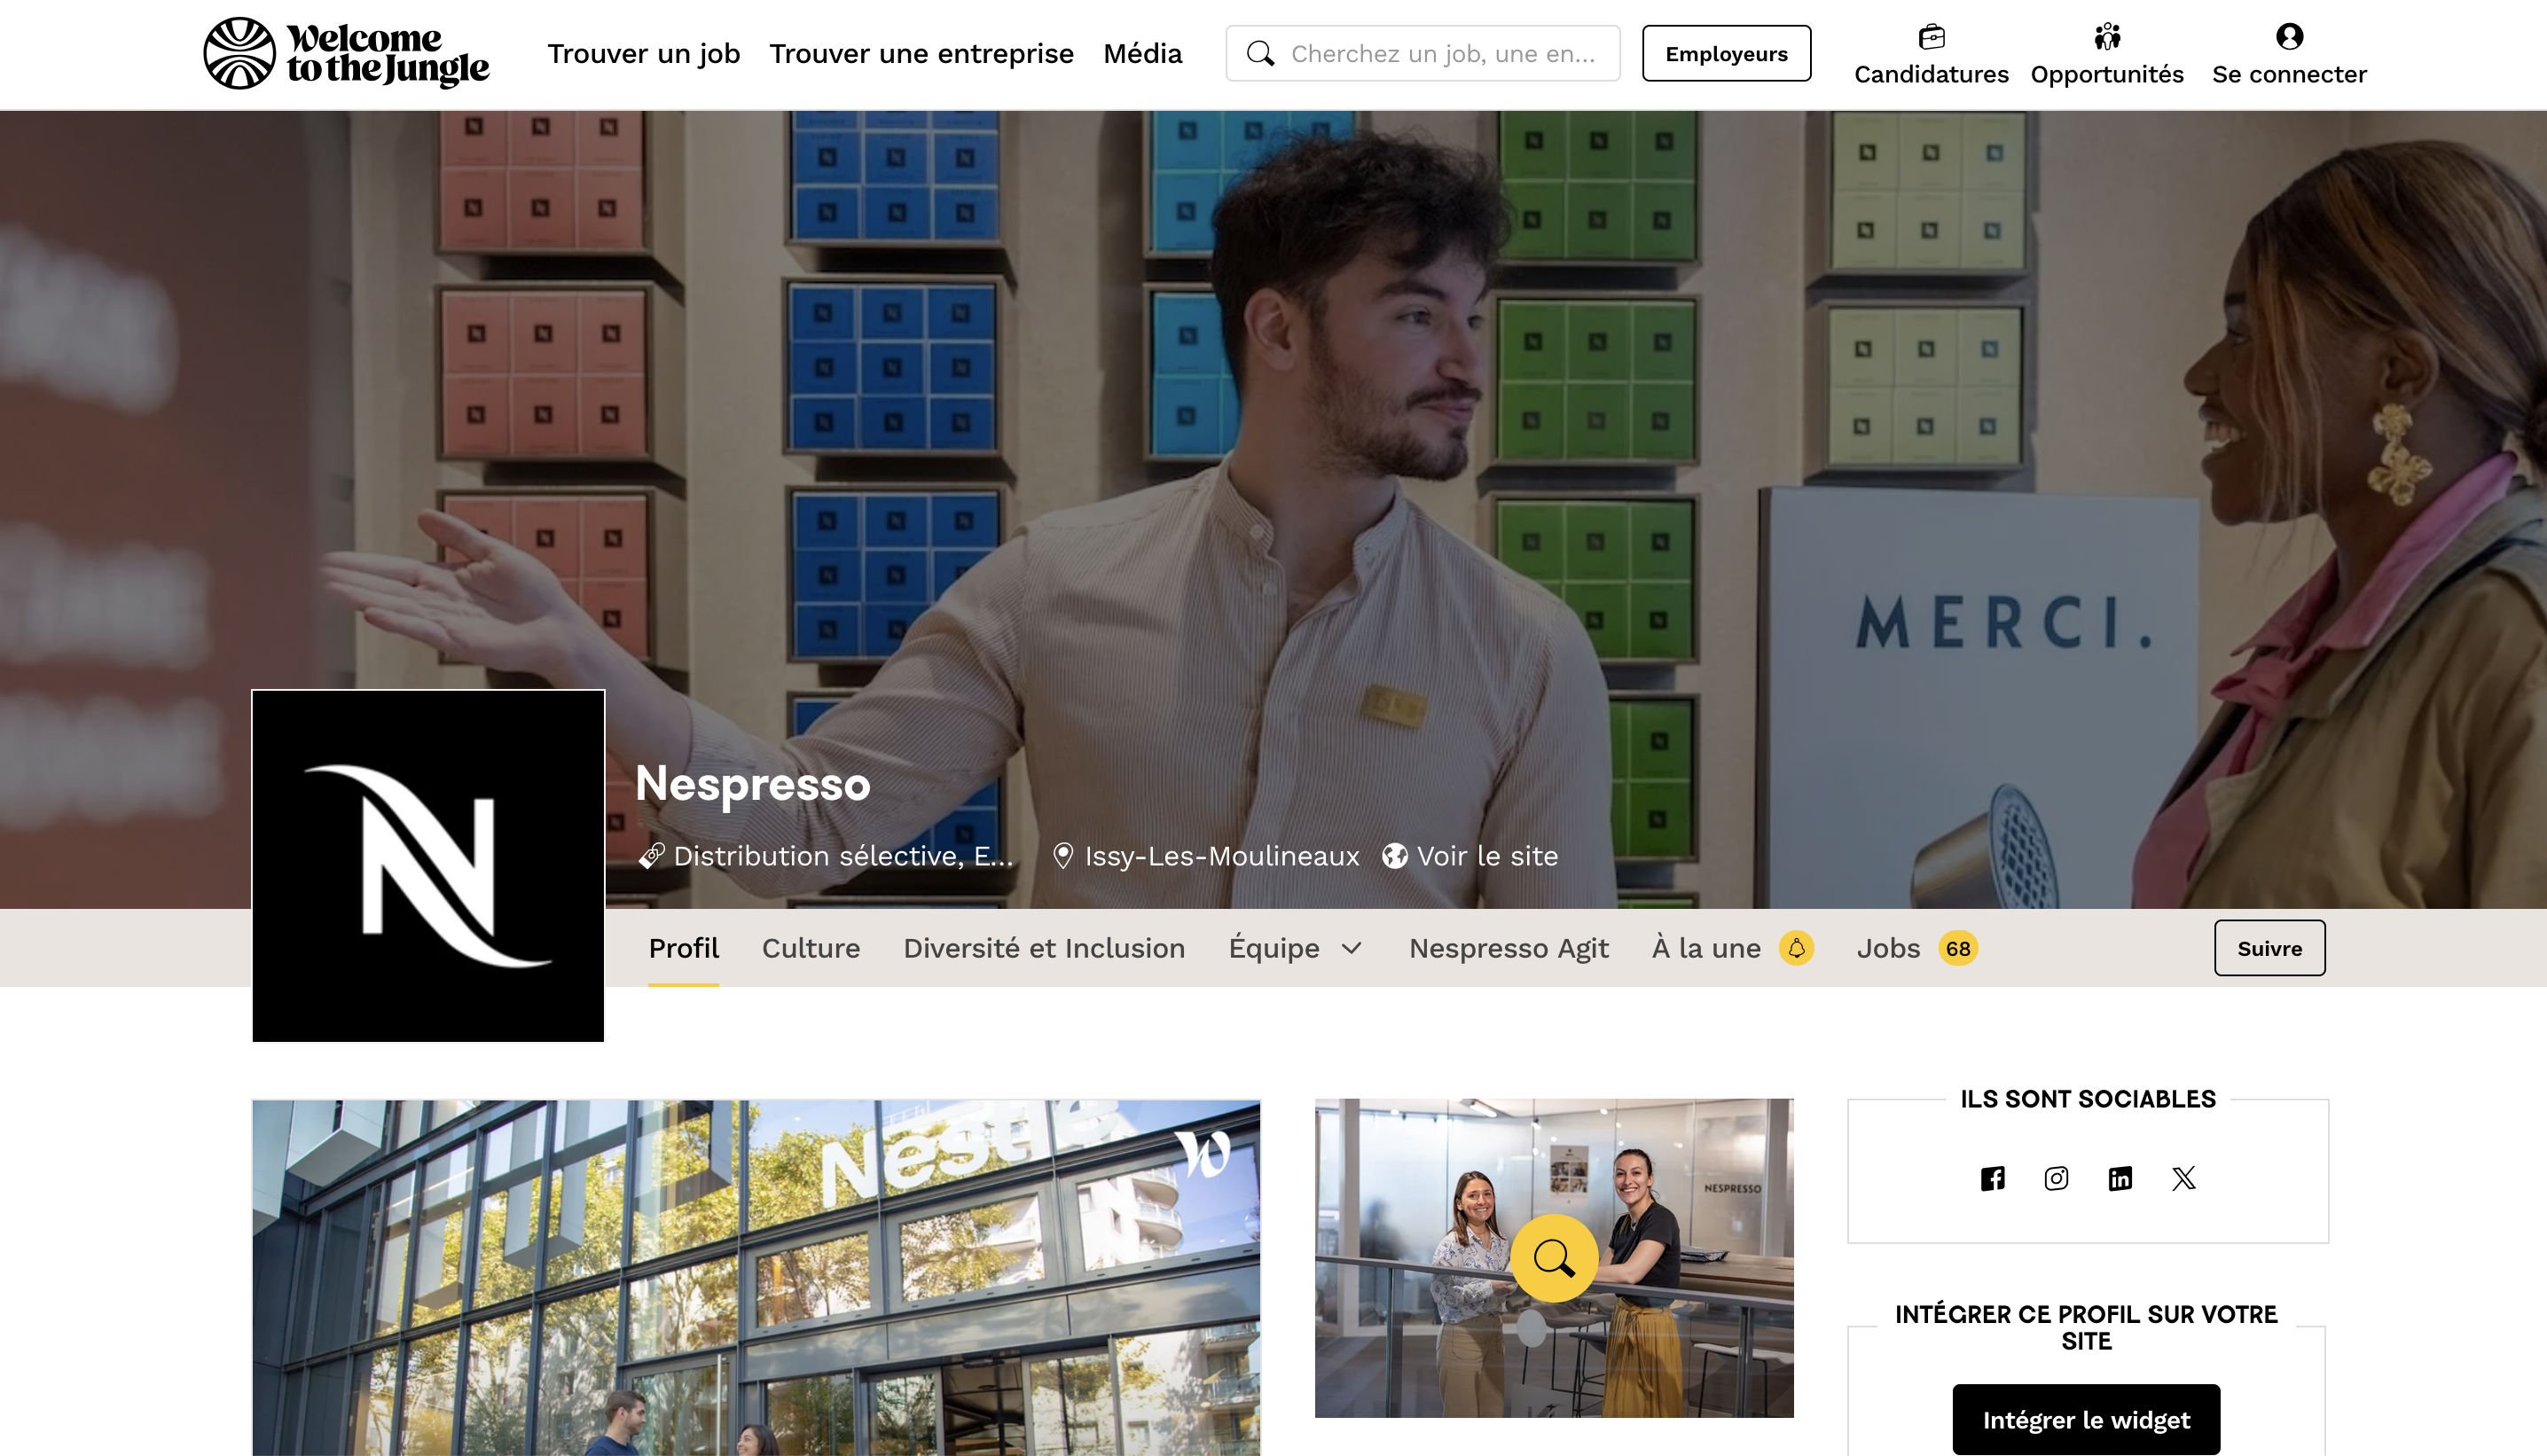Open the Jobs tab
Screen dimensions: 2547x1456
(1888, 948)
